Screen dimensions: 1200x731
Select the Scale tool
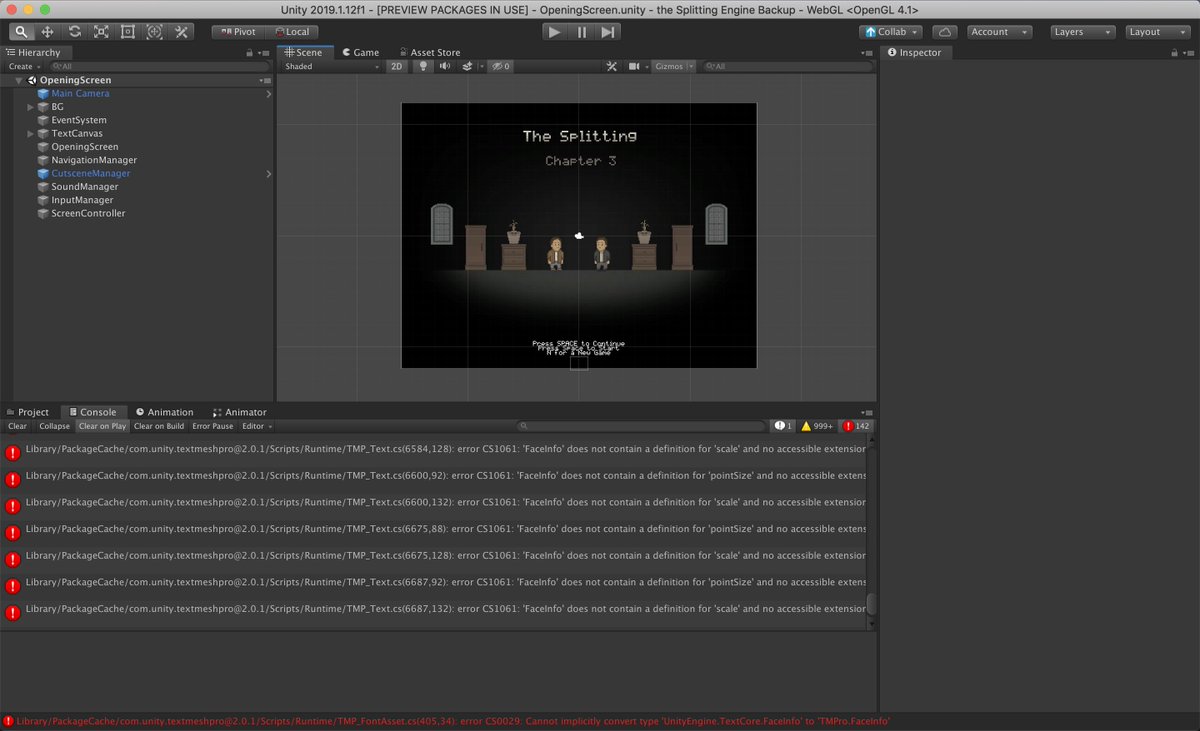(101, 32)
